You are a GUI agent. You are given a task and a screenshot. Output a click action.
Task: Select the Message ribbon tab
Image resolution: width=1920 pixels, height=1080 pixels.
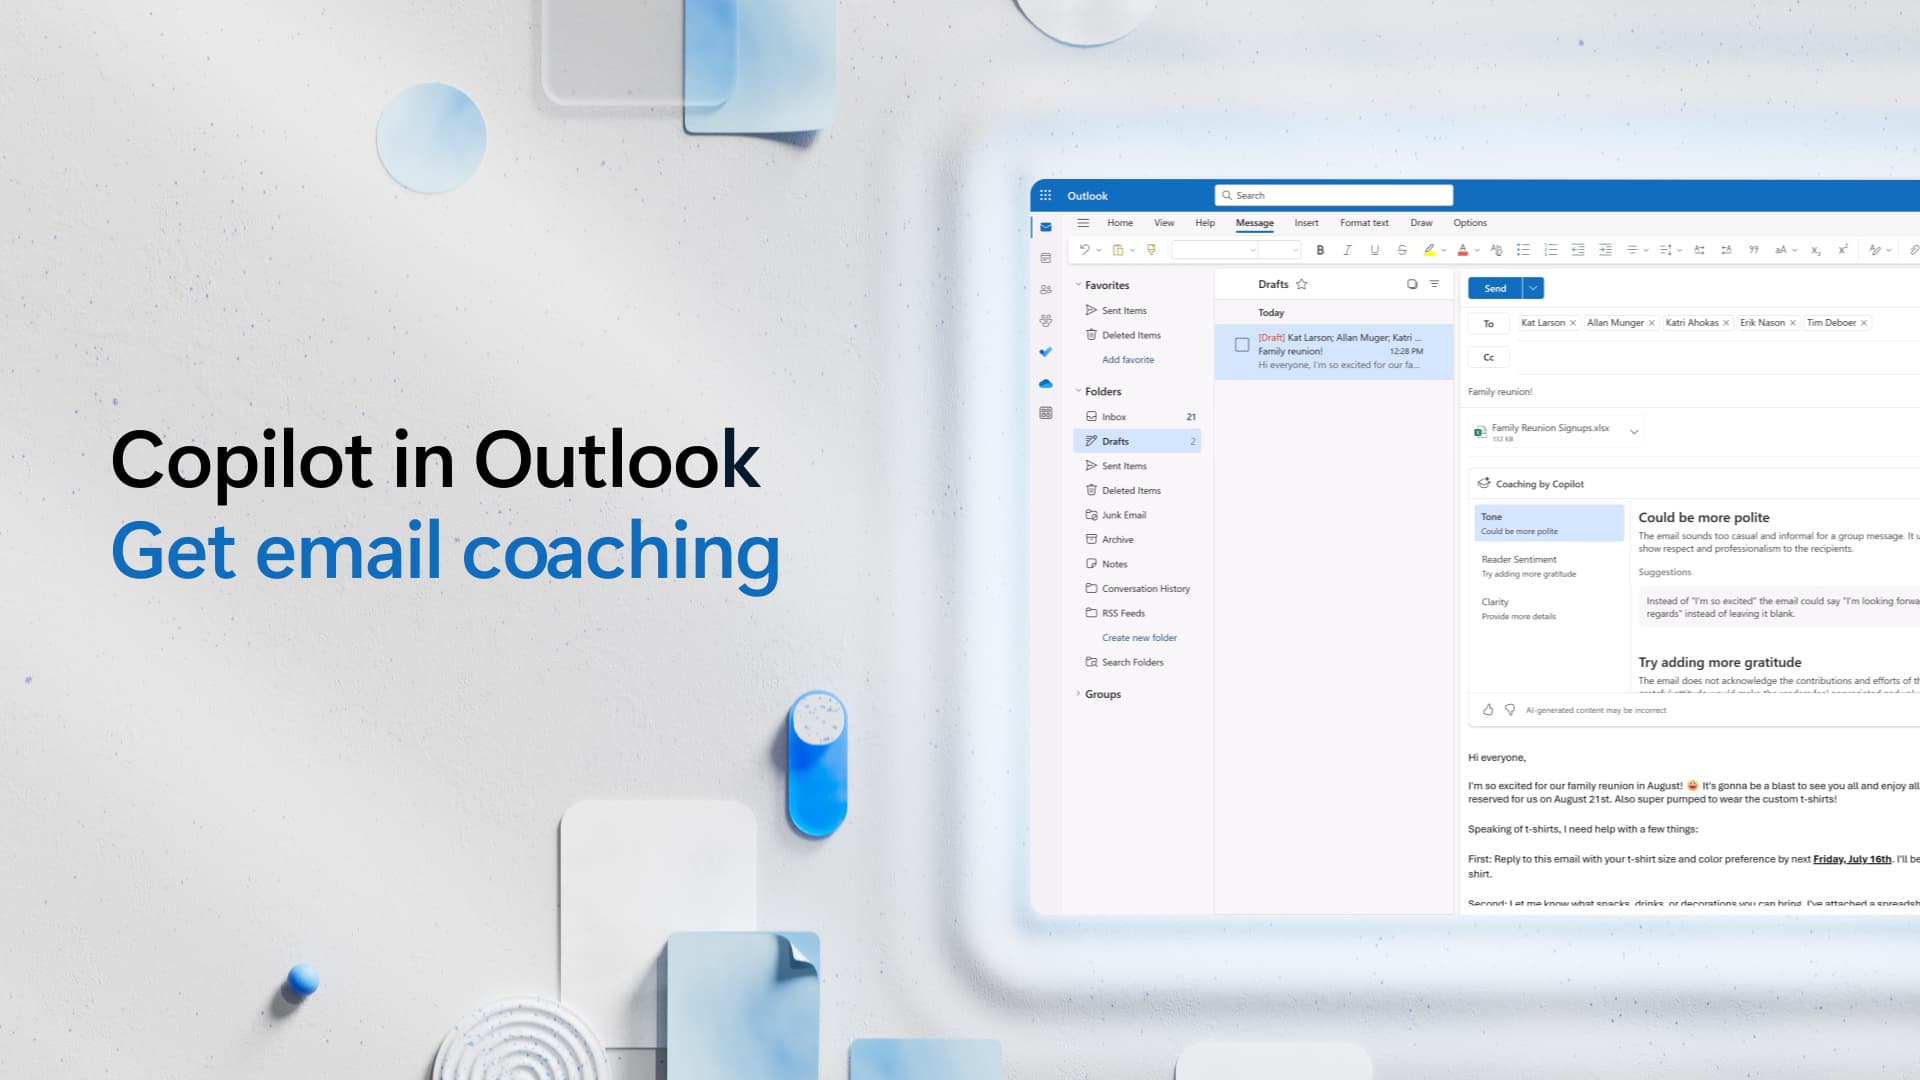(x=1254, y=222)
